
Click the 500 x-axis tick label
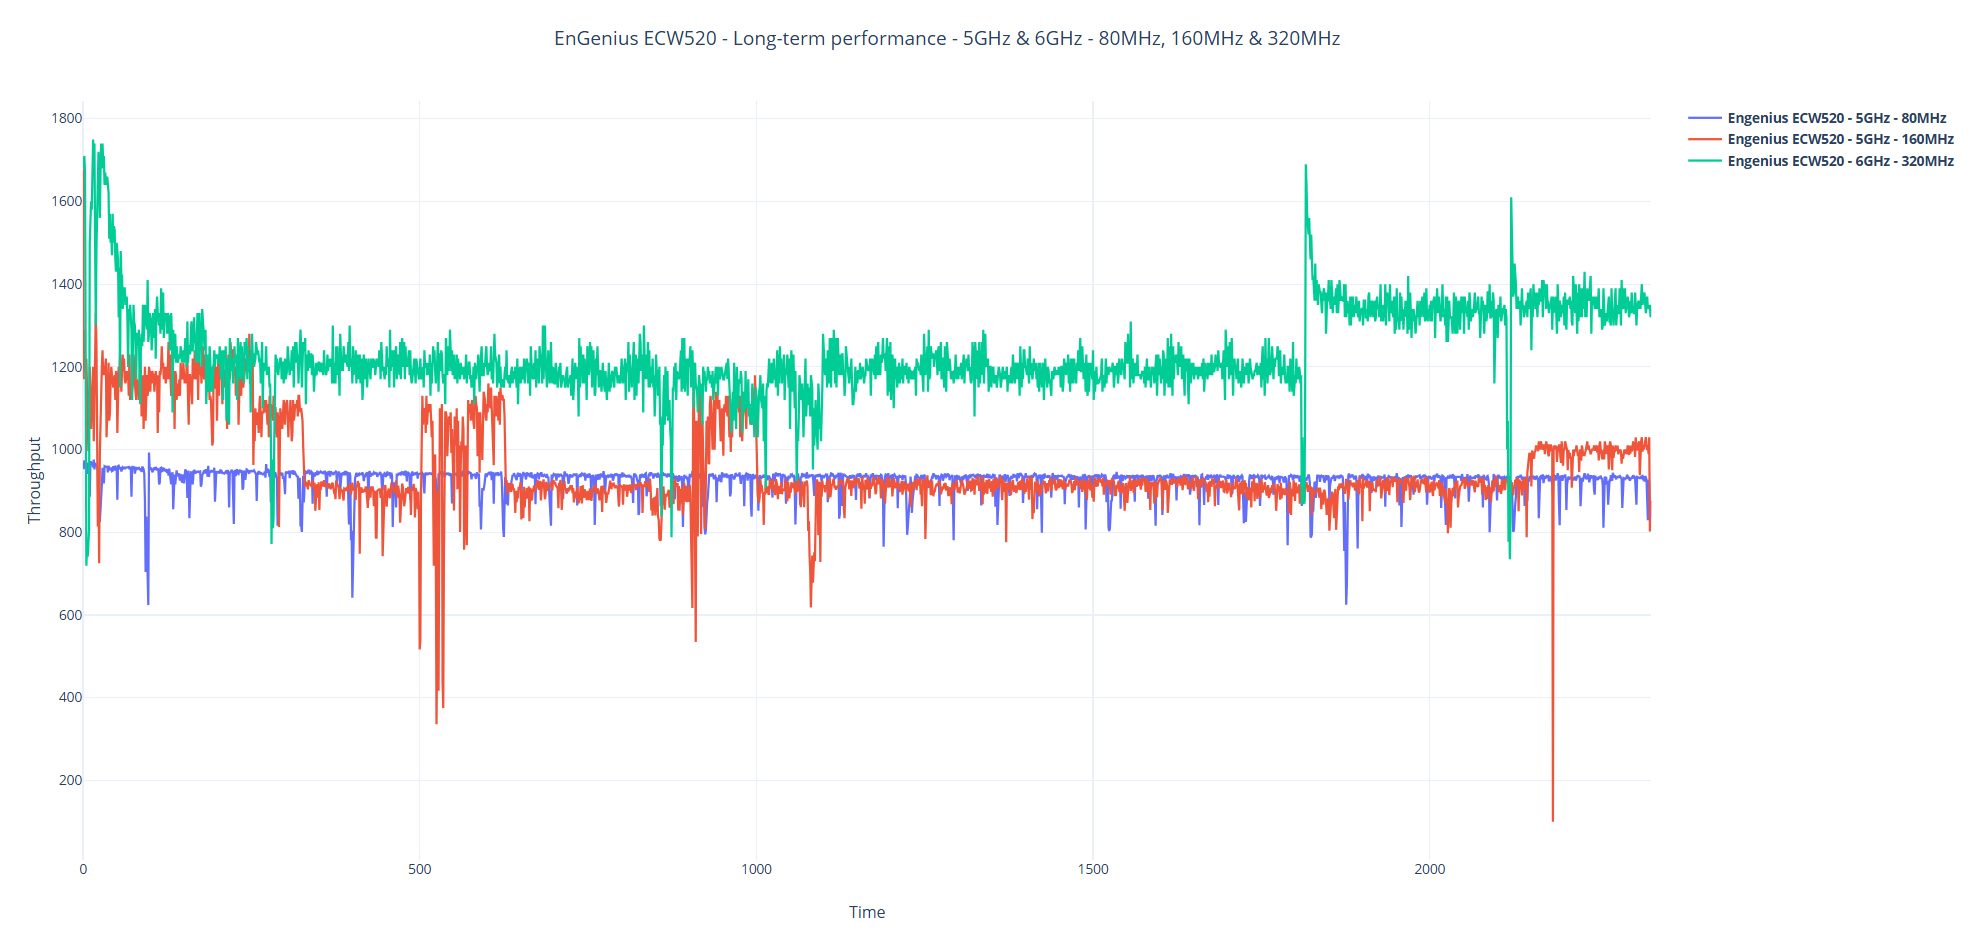(x=420, y=869)
